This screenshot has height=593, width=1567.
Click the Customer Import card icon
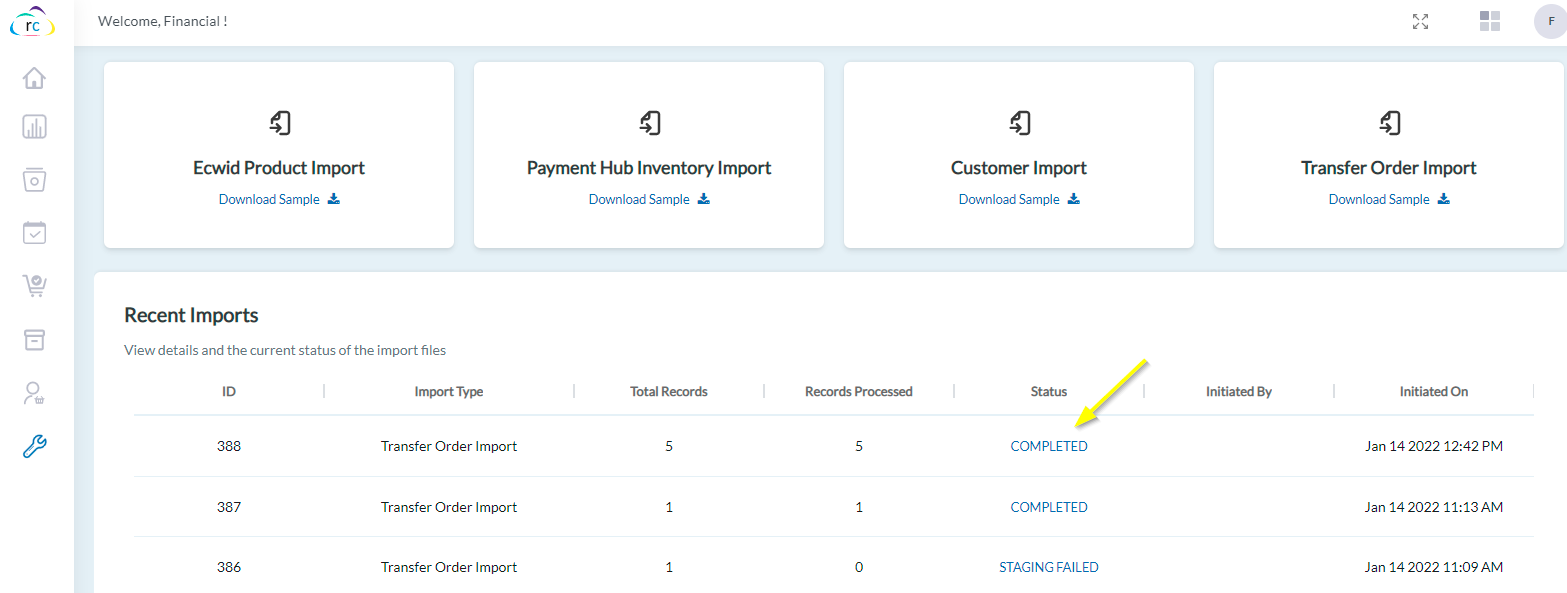pos(1018,122)
